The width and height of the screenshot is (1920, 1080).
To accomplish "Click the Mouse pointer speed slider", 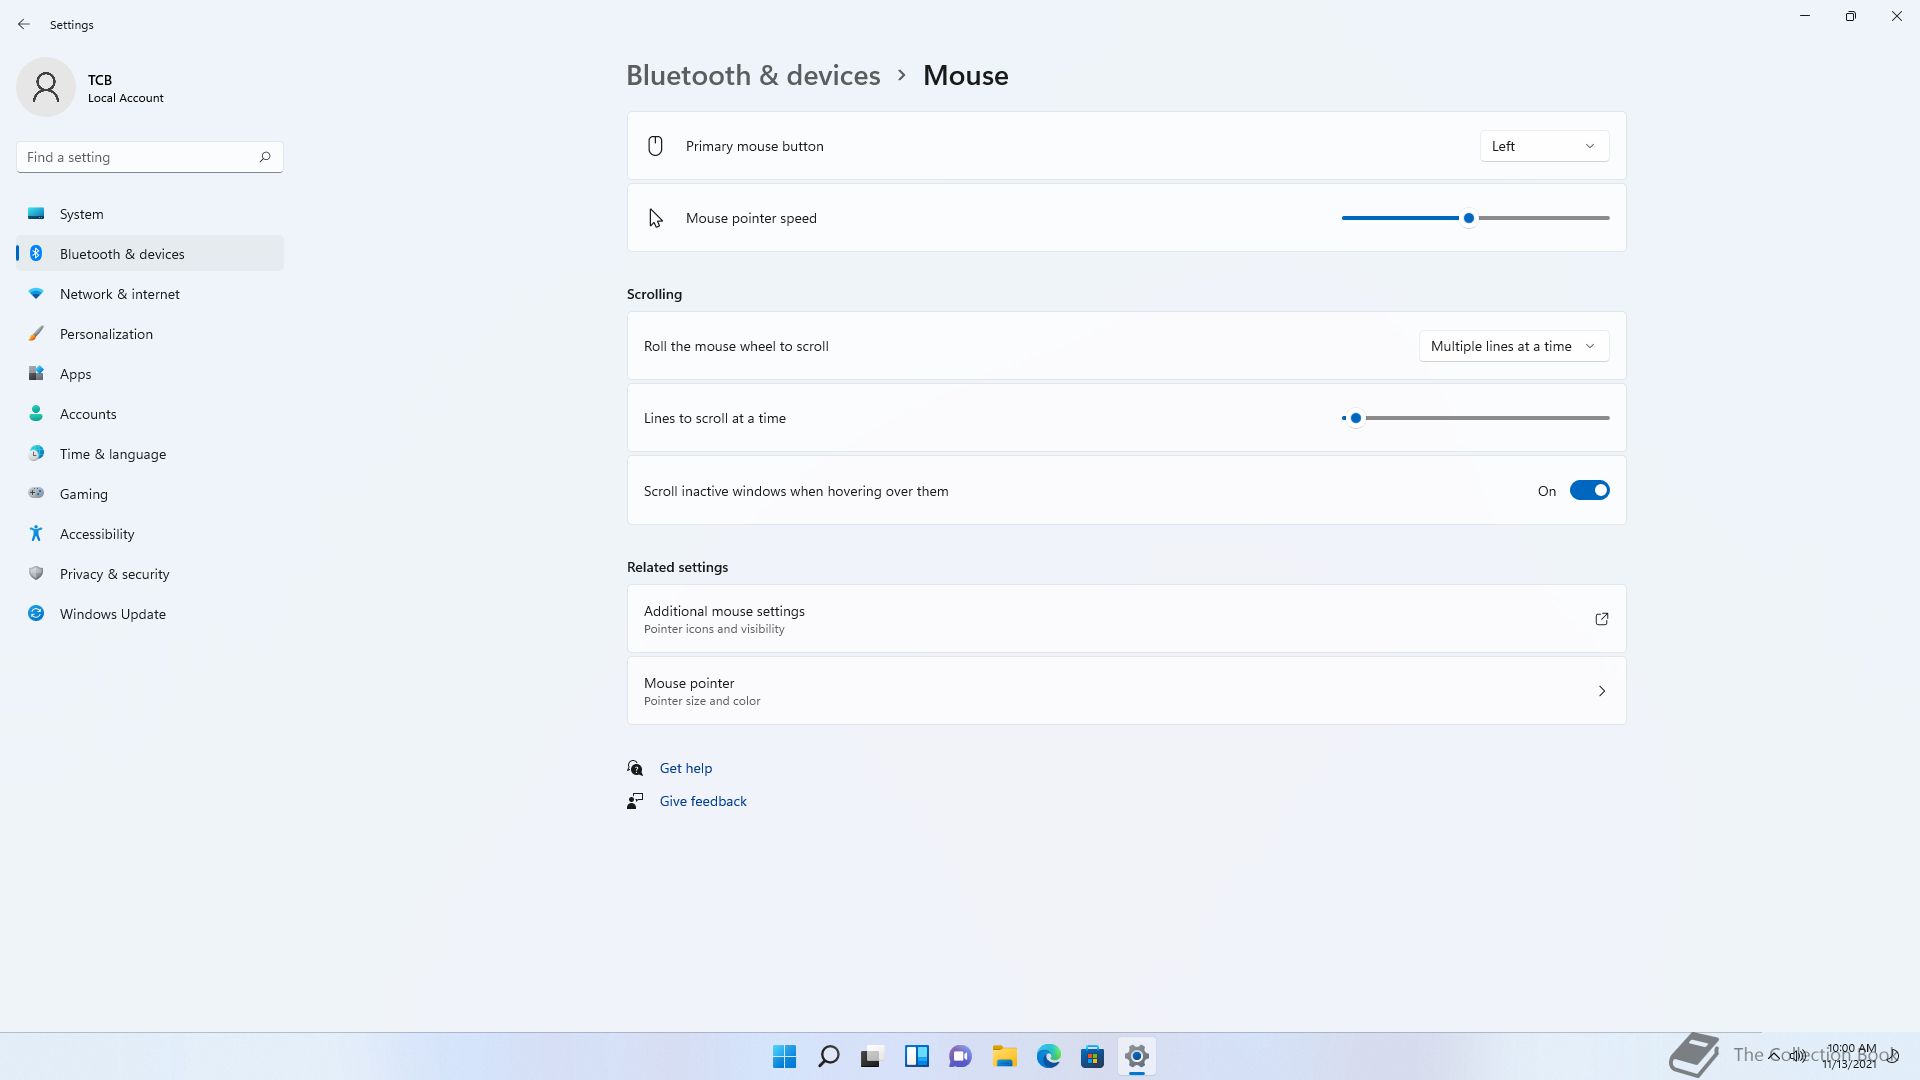I will [1475, 218].
